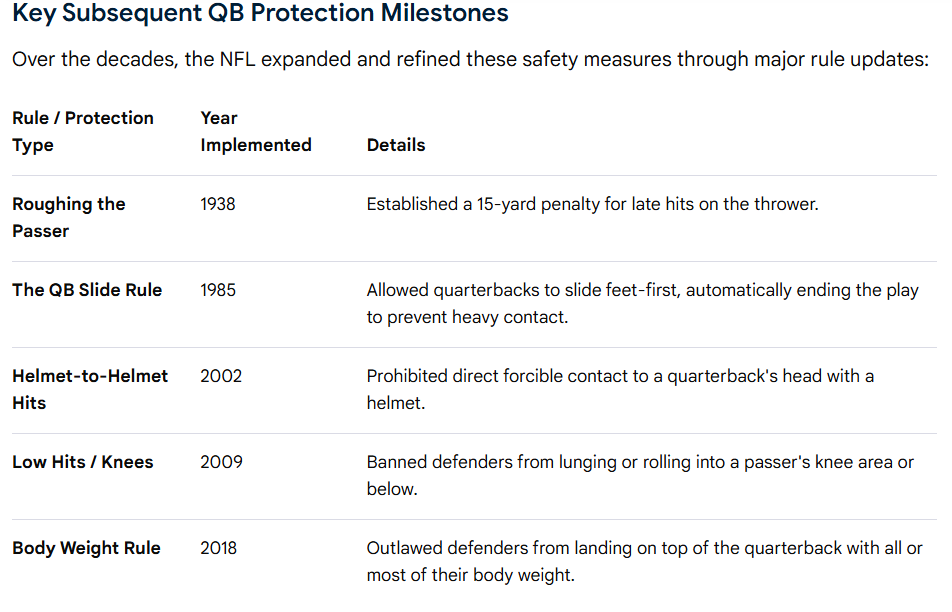Click the 'Year Implemented' column header
Viewport: 952px width, 612px height.
coord(256,131)
